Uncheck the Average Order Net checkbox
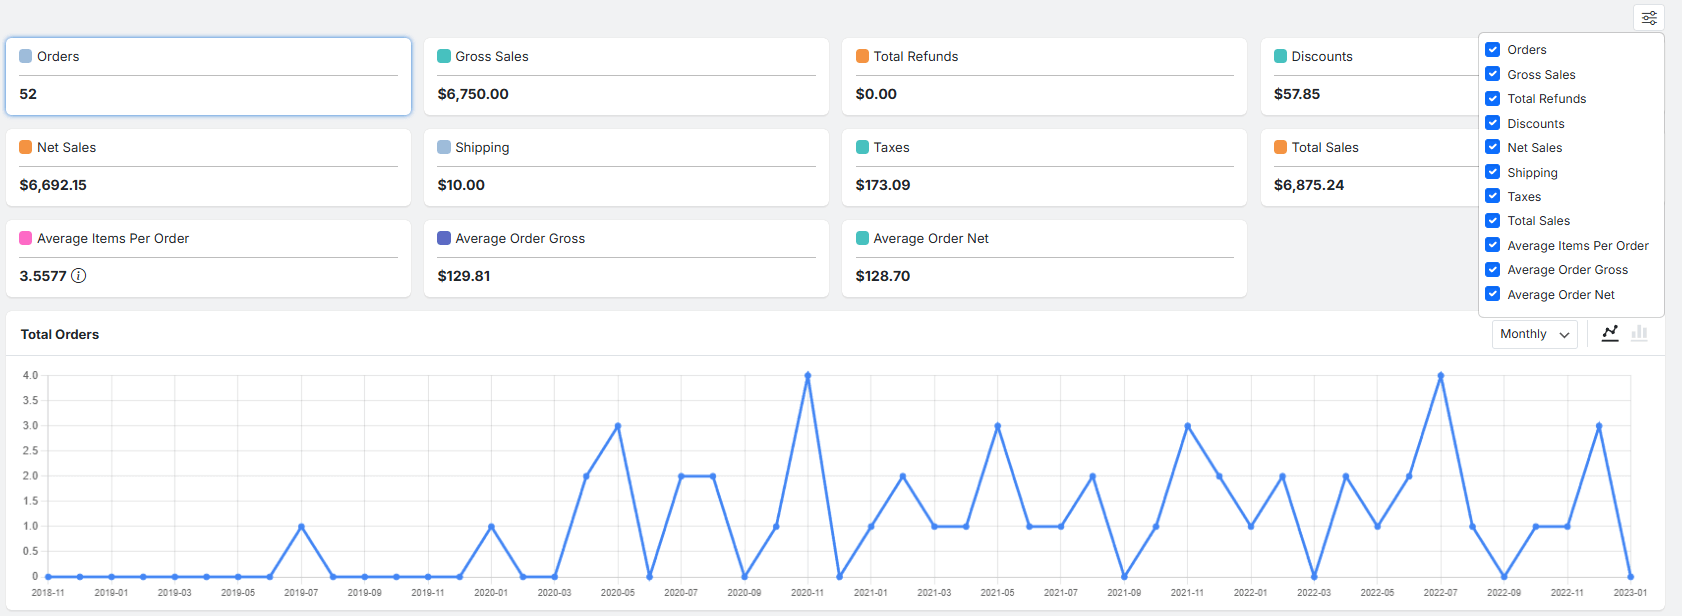Screen dimensions: 1682x616 (x=1492, y=294)
